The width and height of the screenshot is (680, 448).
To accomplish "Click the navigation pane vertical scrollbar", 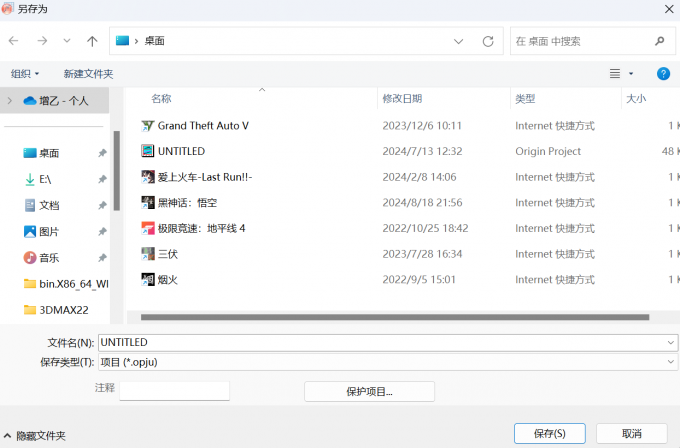I will point(117,170).
